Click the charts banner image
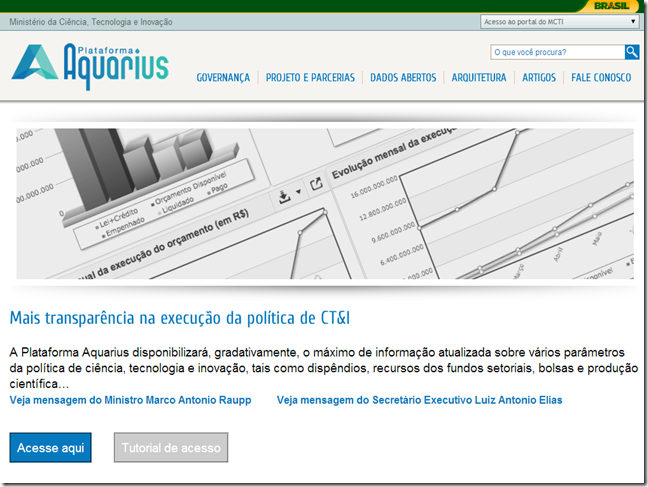Image resolution: width=648 pixels, height=487 pixels. 325,203
